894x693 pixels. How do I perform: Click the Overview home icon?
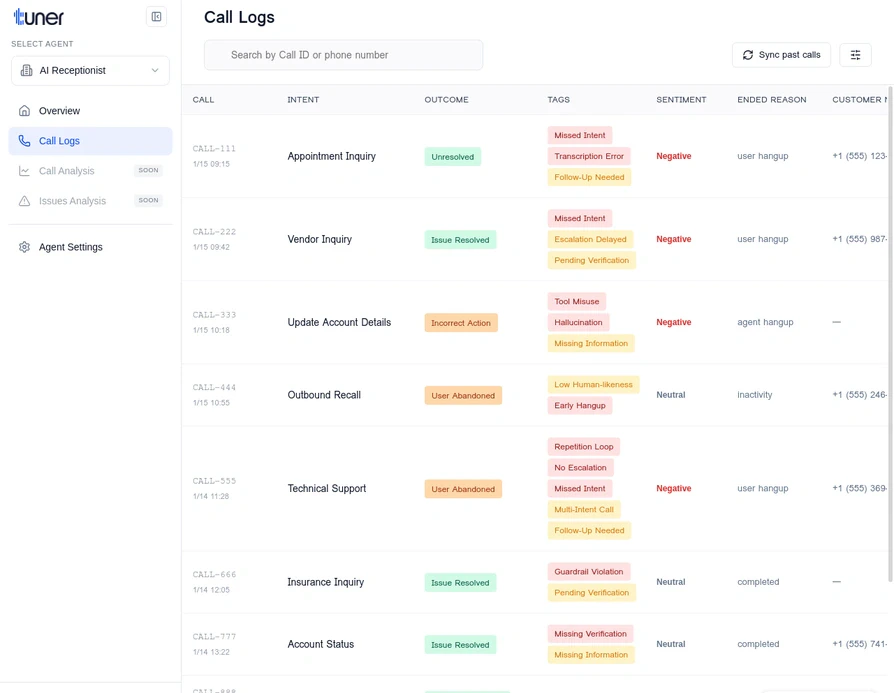pyautogui.click(x=25, y=111)
